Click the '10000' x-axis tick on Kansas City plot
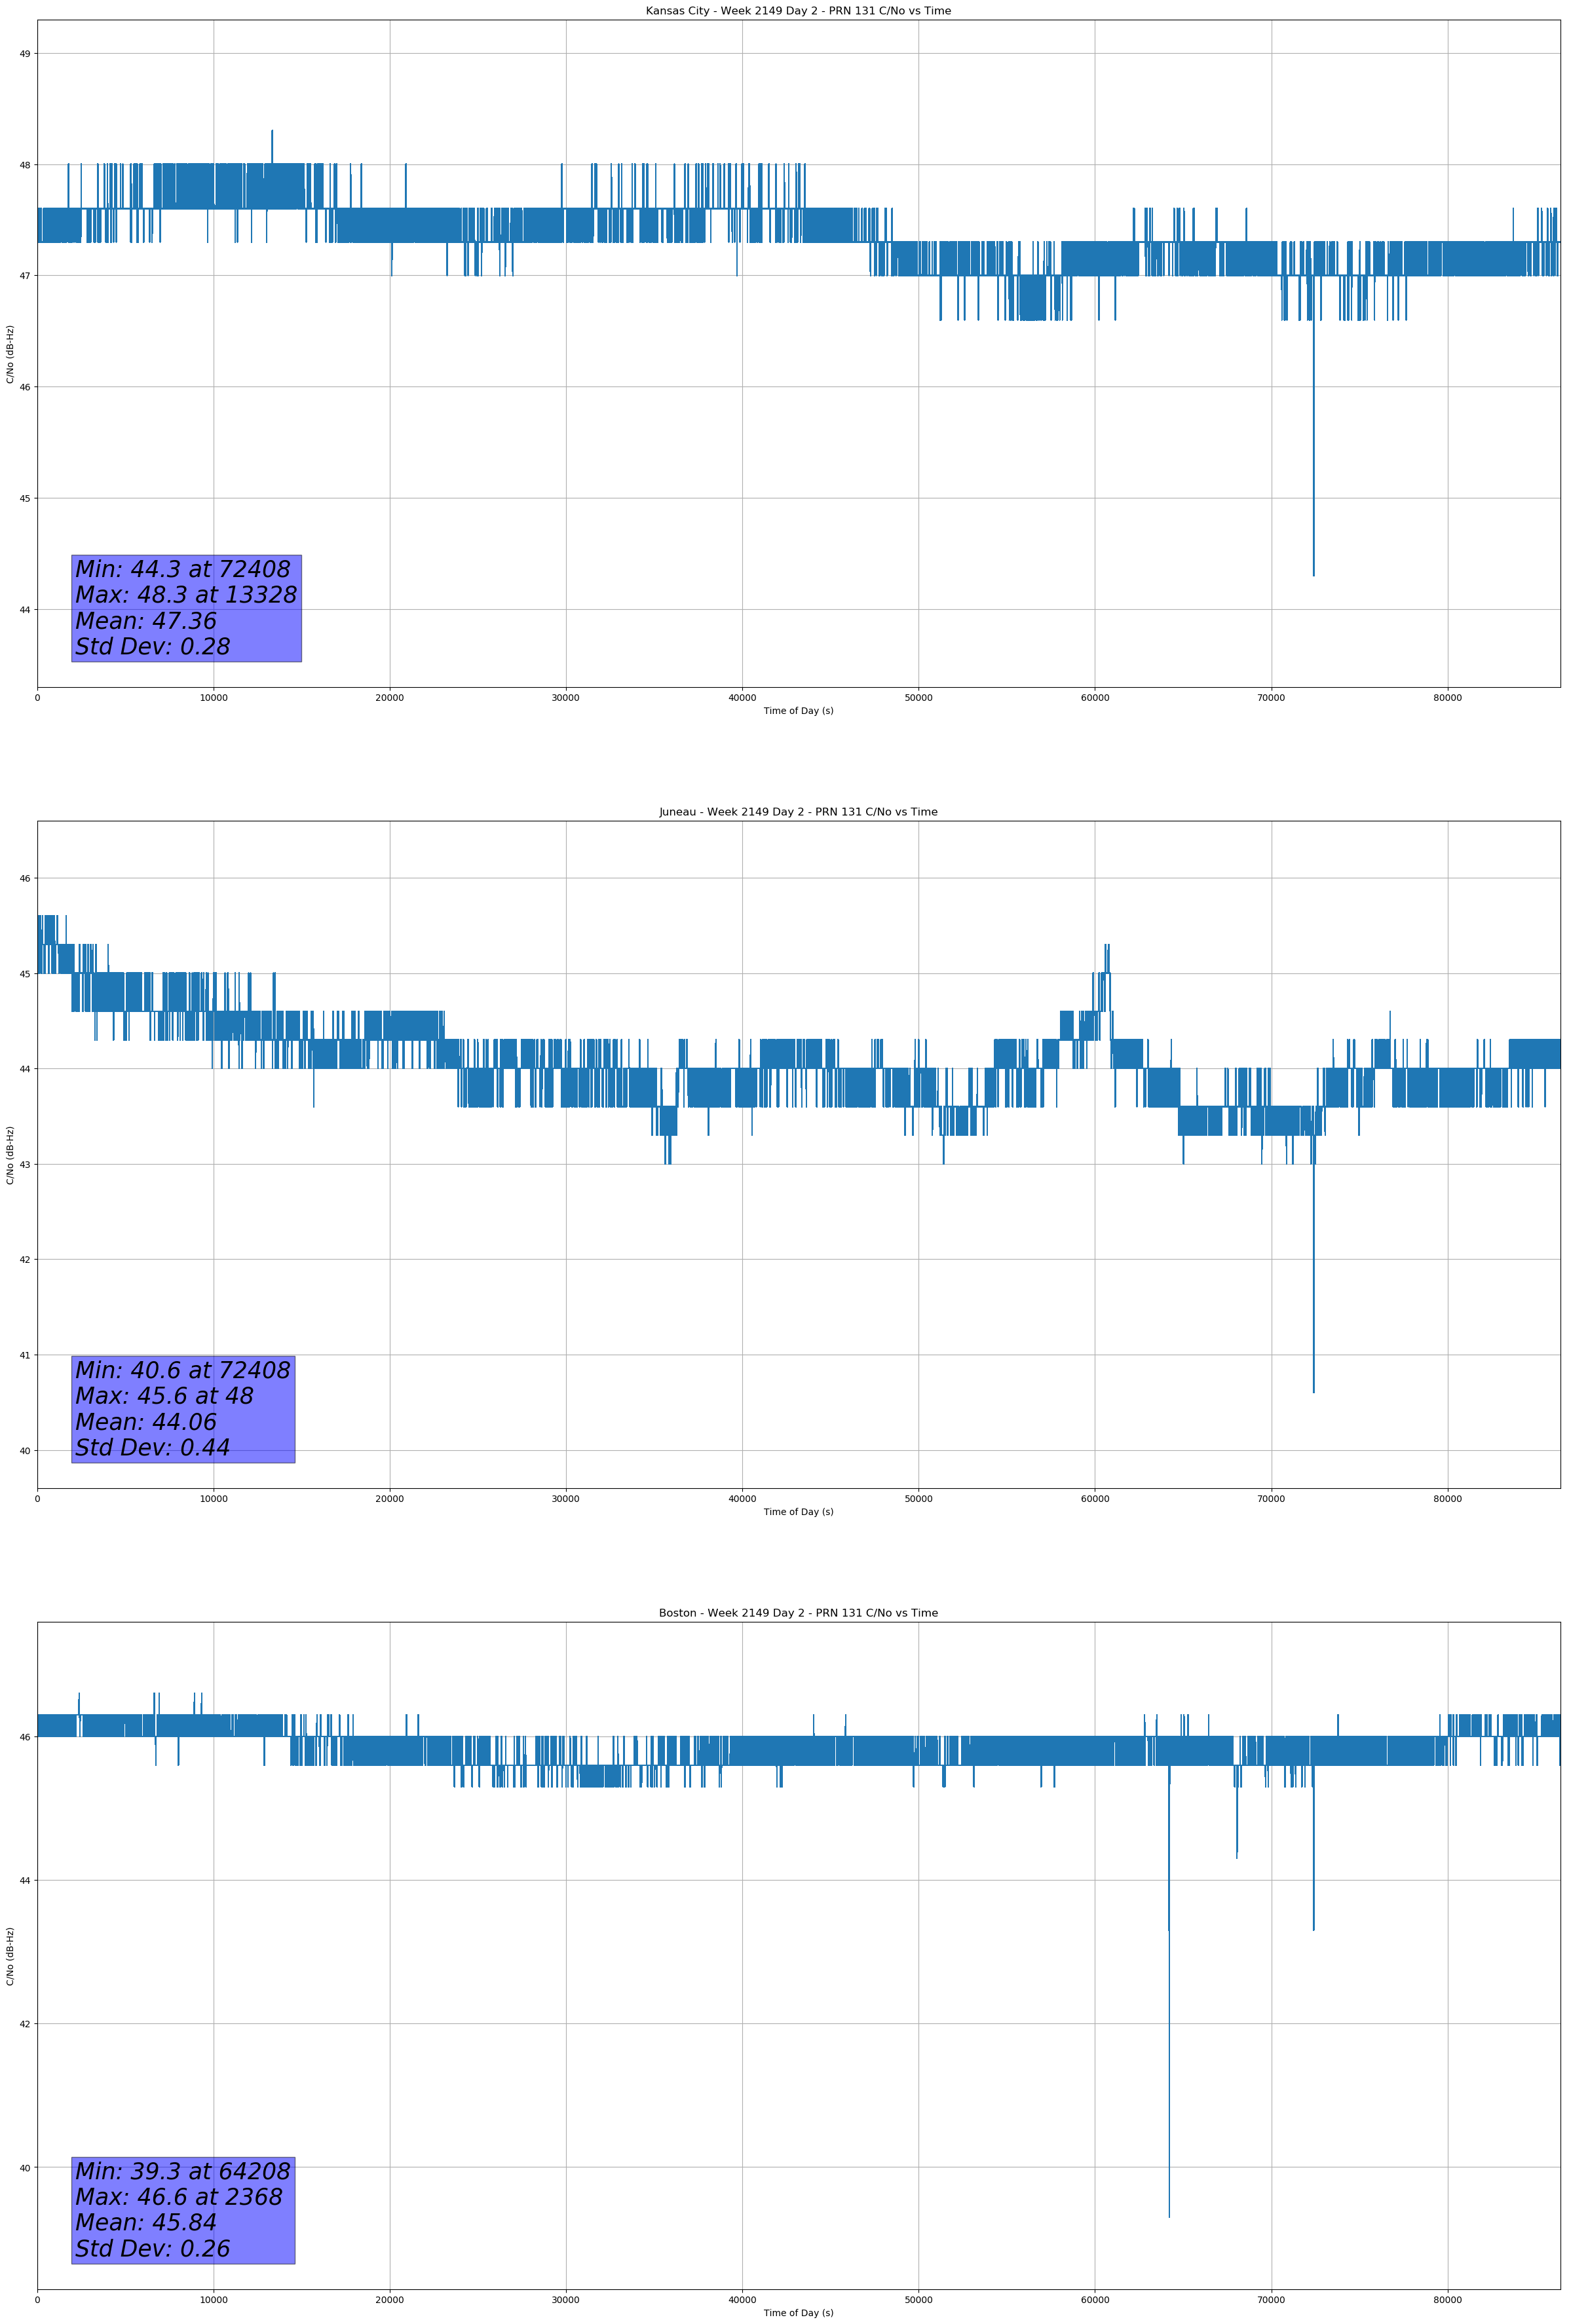Viewport: 1569px width, 2324px height. click(213, 698)
